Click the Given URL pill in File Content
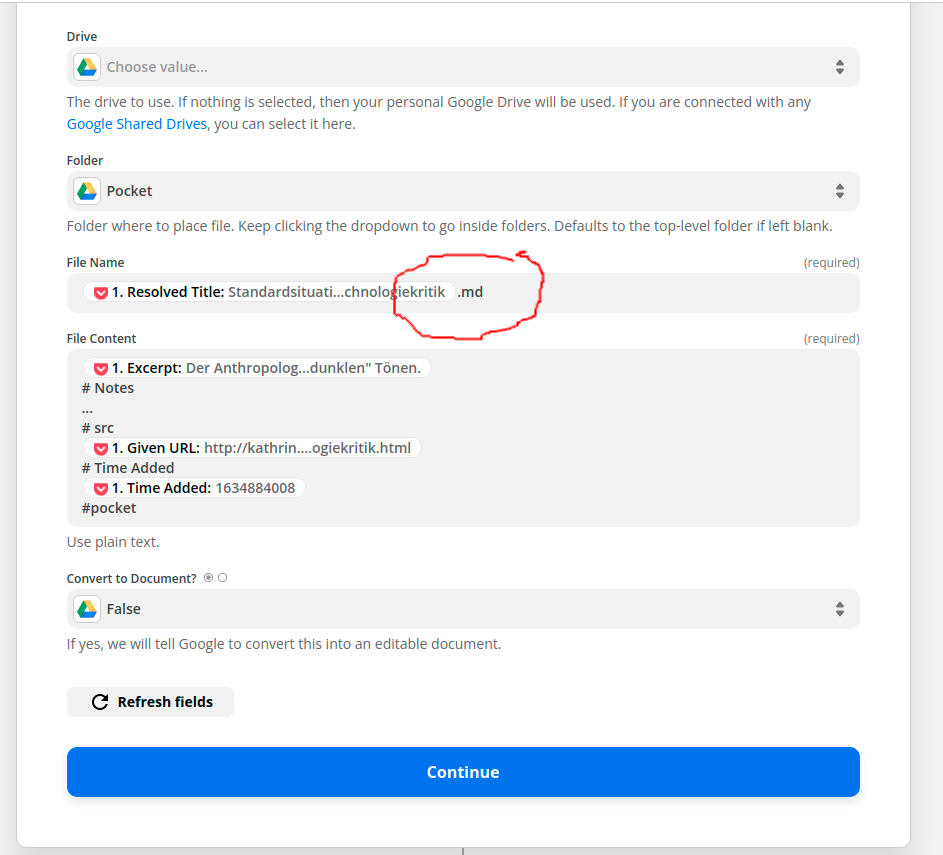This screenshot has width=943, height=855. (252, 448)
